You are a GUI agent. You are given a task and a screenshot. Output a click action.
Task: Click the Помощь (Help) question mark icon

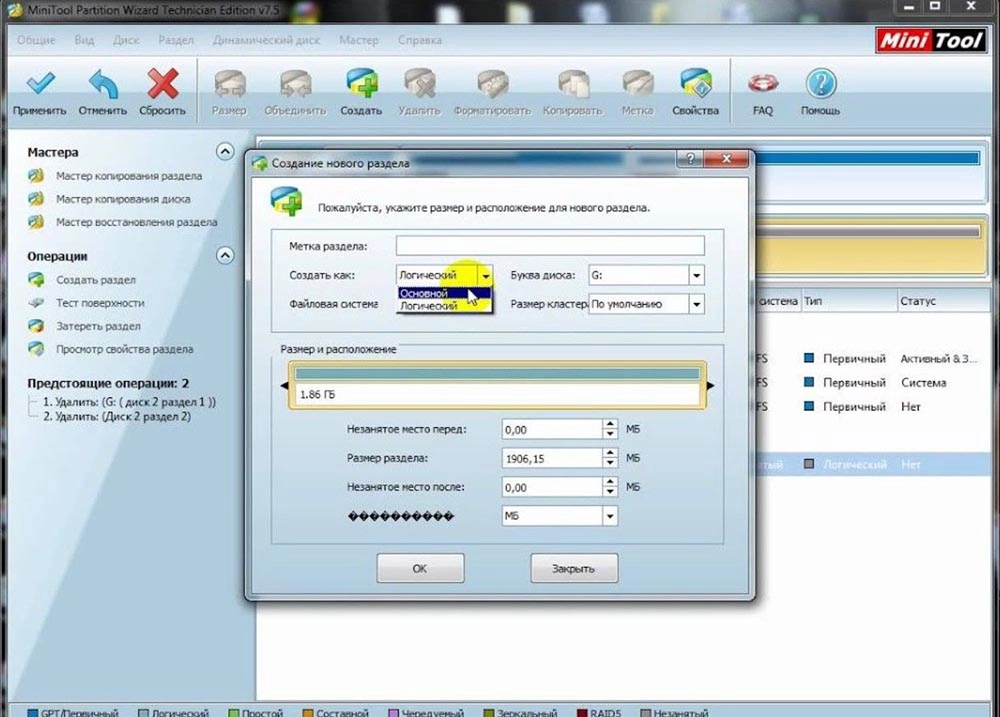pos(820,83)
